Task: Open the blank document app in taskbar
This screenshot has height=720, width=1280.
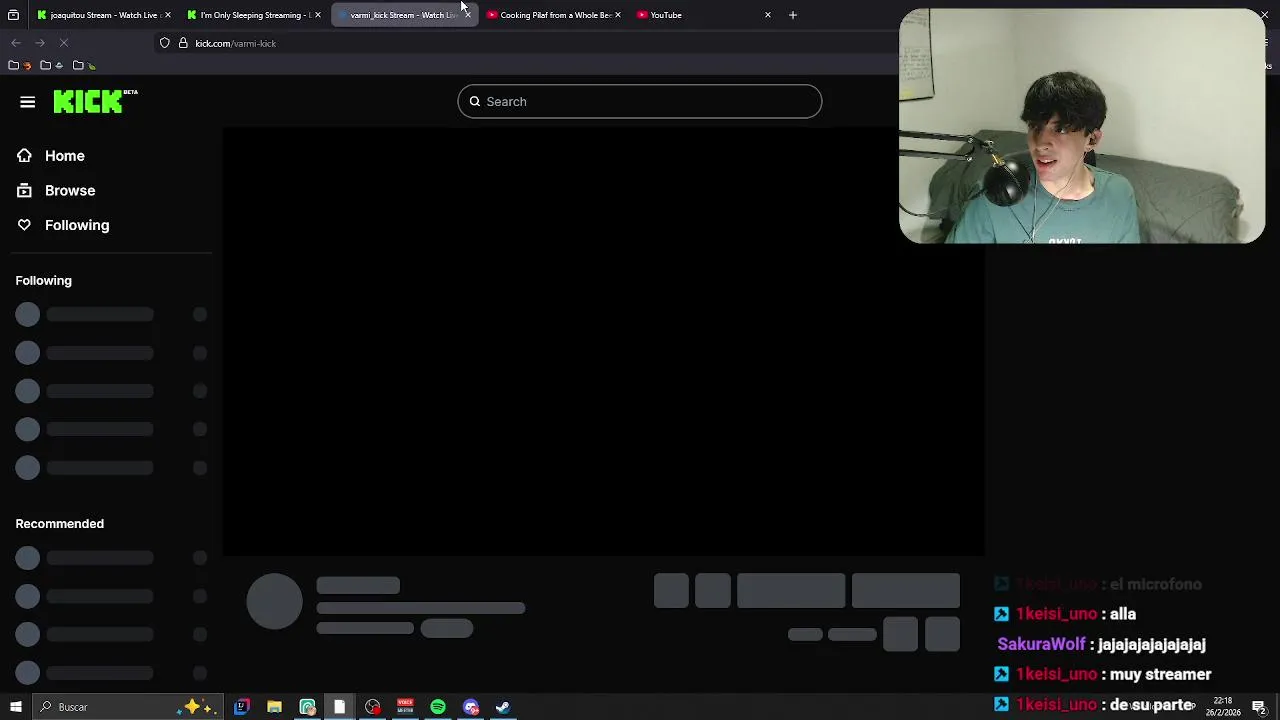Action: tap(340, 707)
